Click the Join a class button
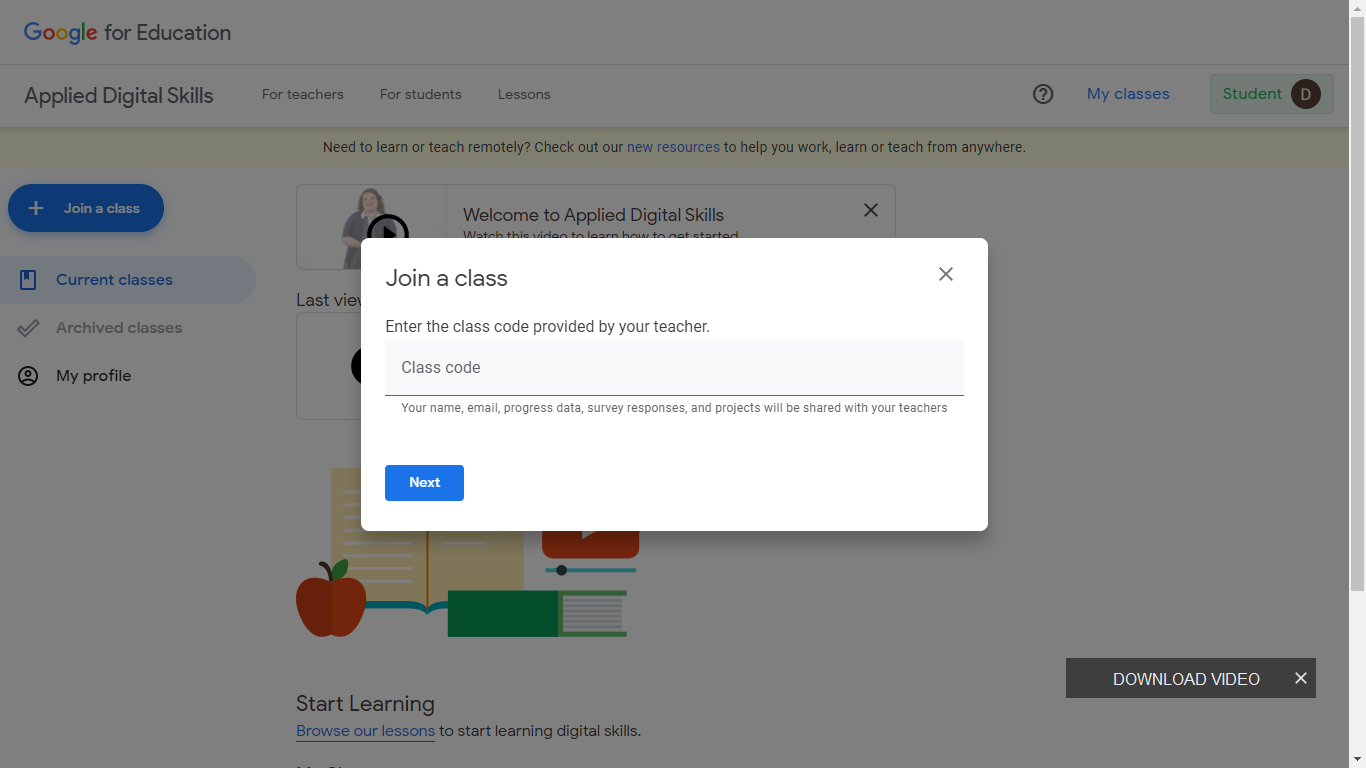Viewport: 1366px width, 768px height. pyautogui.click(x=86, y=208)
